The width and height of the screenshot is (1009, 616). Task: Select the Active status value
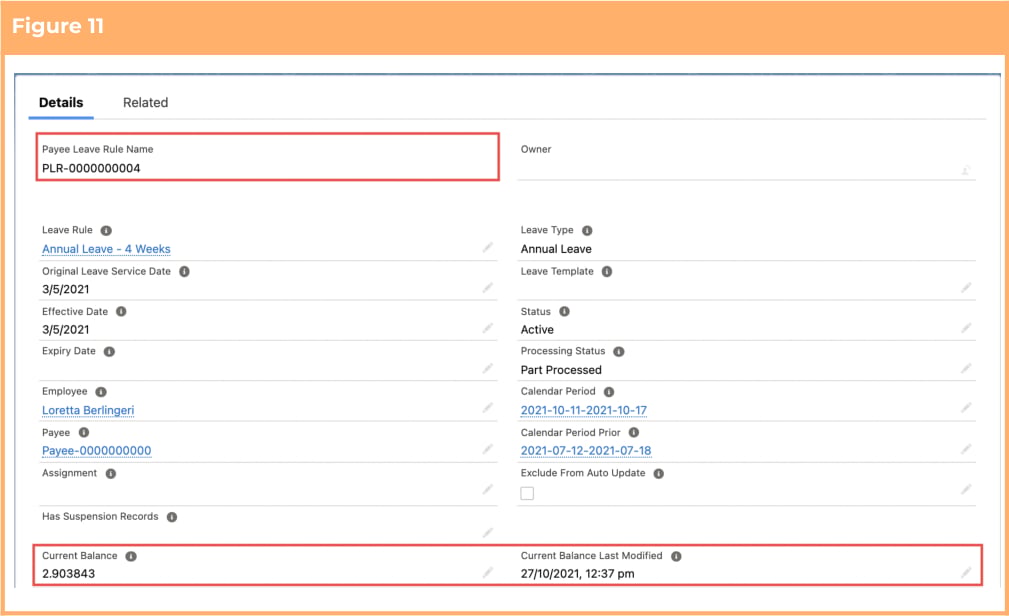click(x=537, y=330)
